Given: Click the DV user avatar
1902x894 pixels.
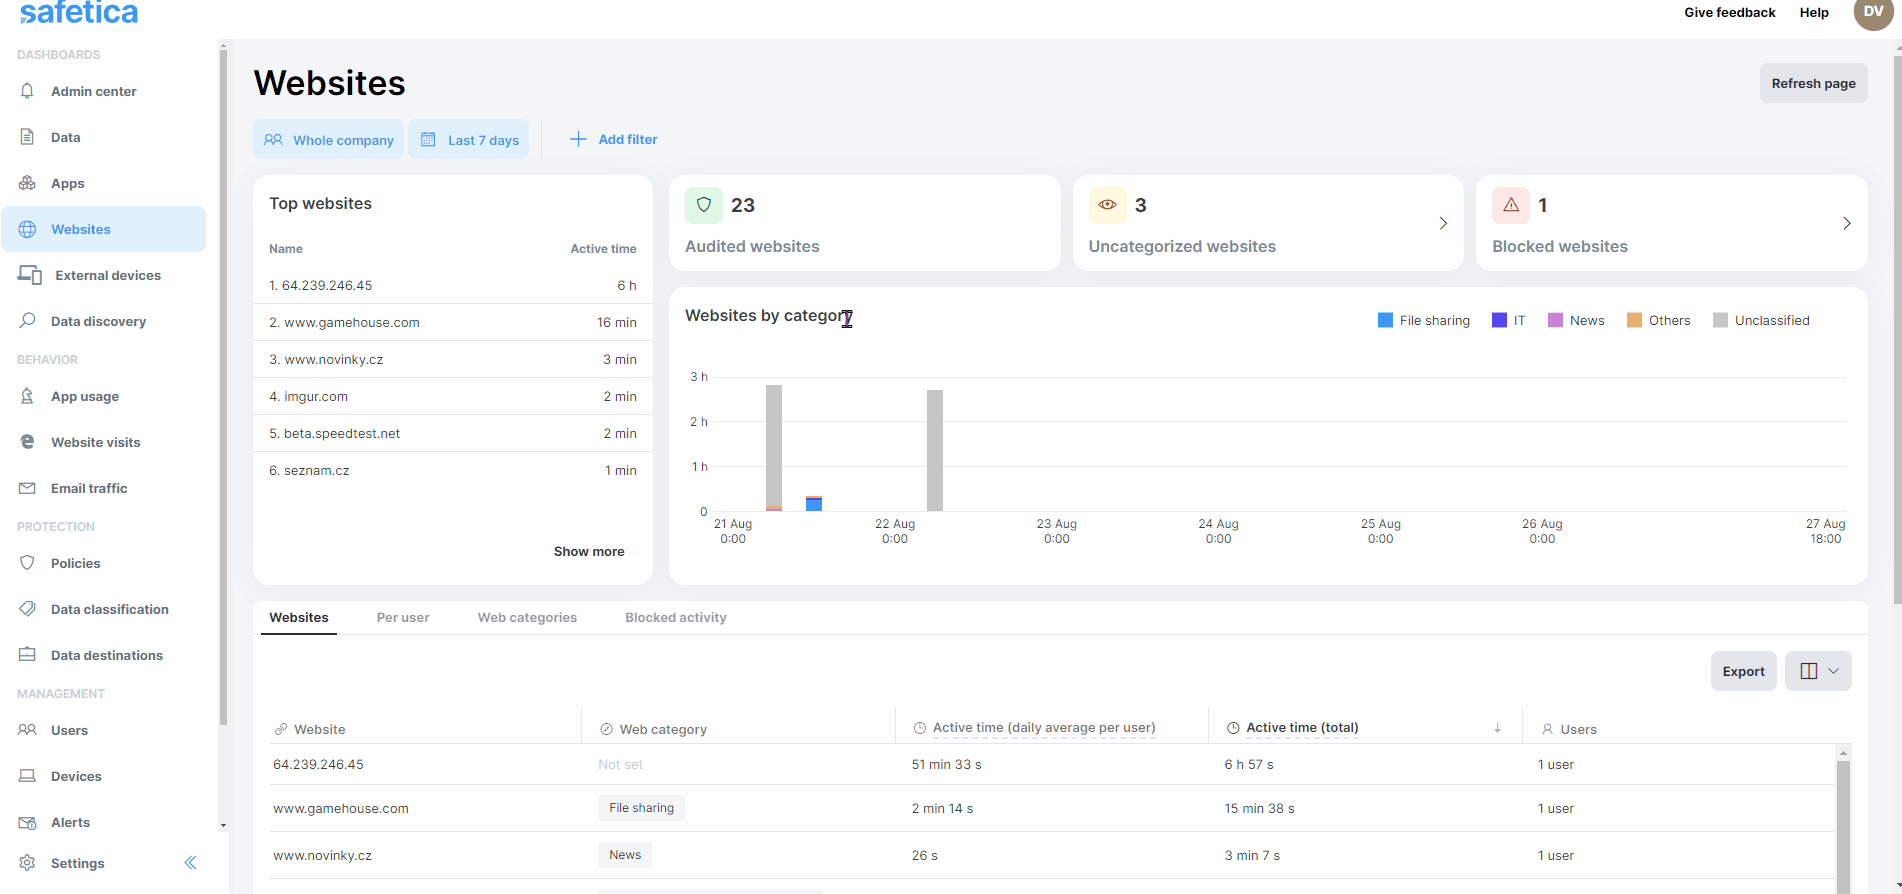Looking at the screenshot, I should click(x=1872, y=13).
